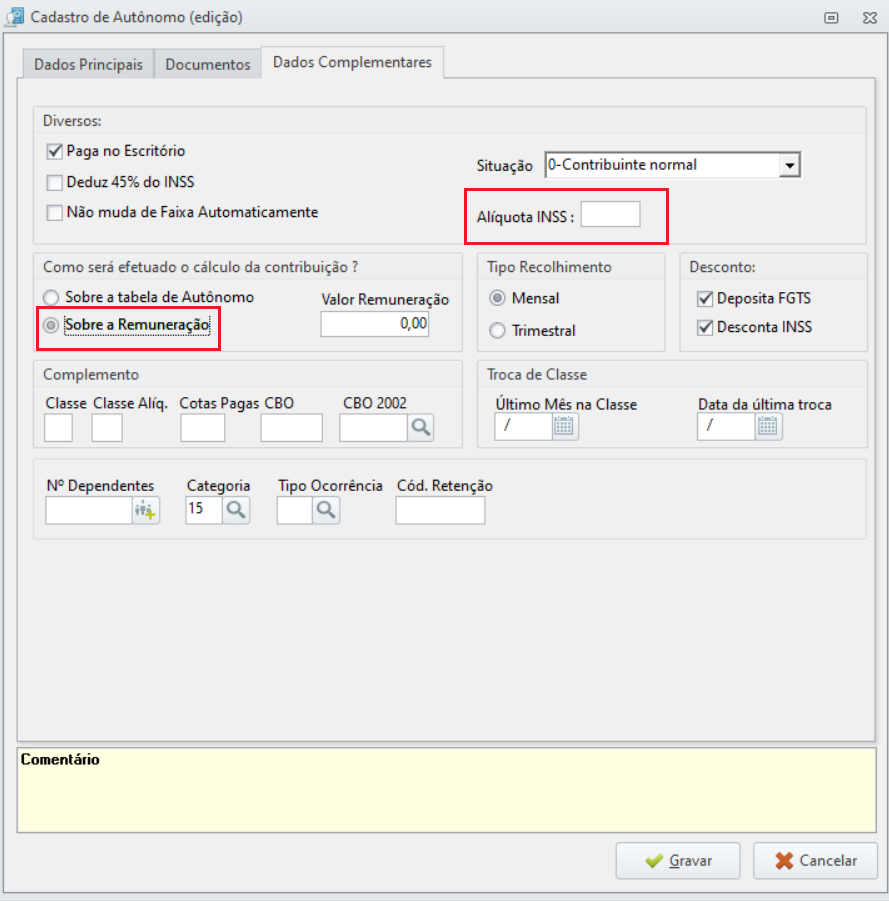Open the Documentos tab

point(207,64)
